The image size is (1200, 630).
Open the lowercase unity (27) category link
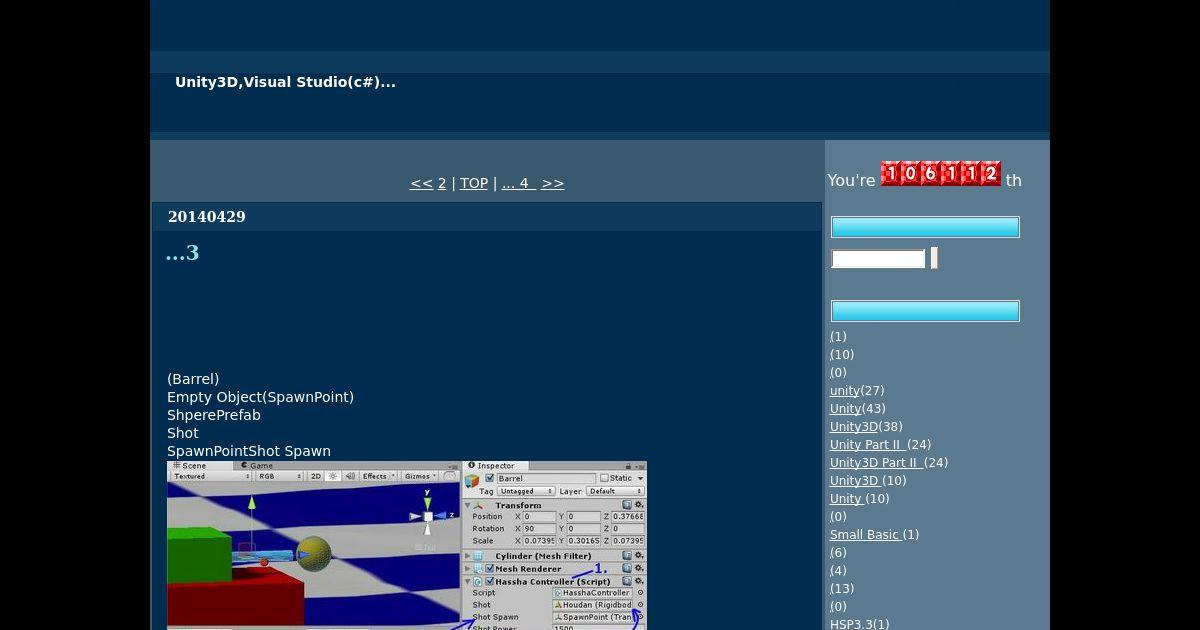(x=845, y=391)
